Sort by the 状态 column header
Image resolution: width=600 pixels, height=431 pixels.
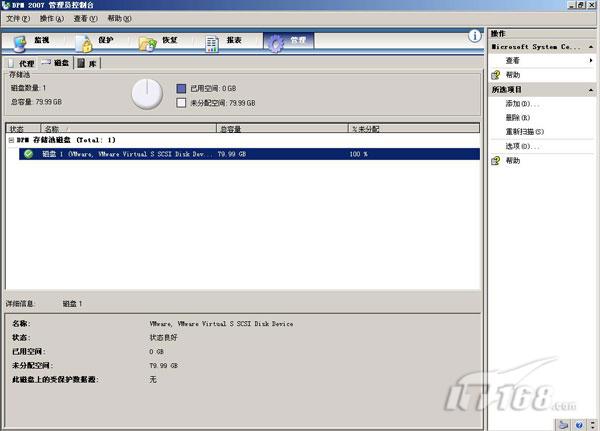[23, 129]
